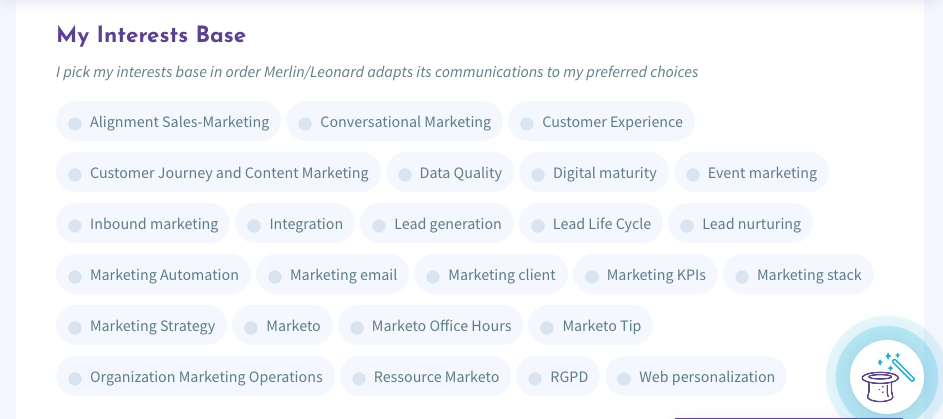Check the Lead Life Cycle option
Screen dimensions: 943x419
click(x=591, y=224)
